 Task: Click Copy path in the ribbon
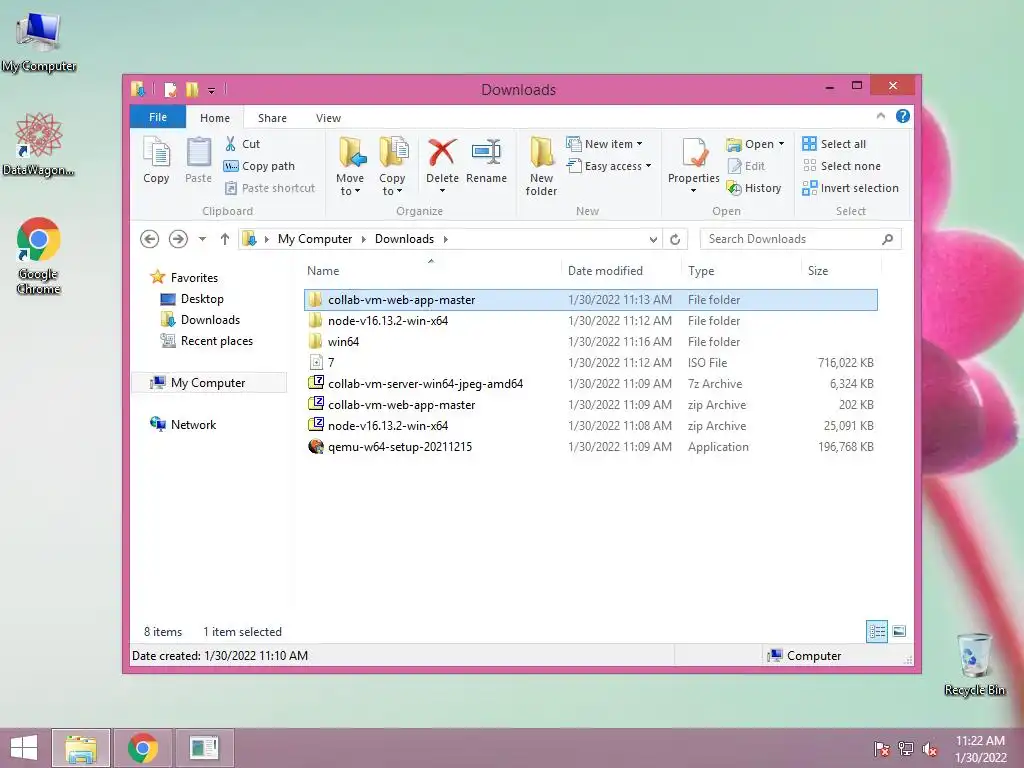point(259,166)
